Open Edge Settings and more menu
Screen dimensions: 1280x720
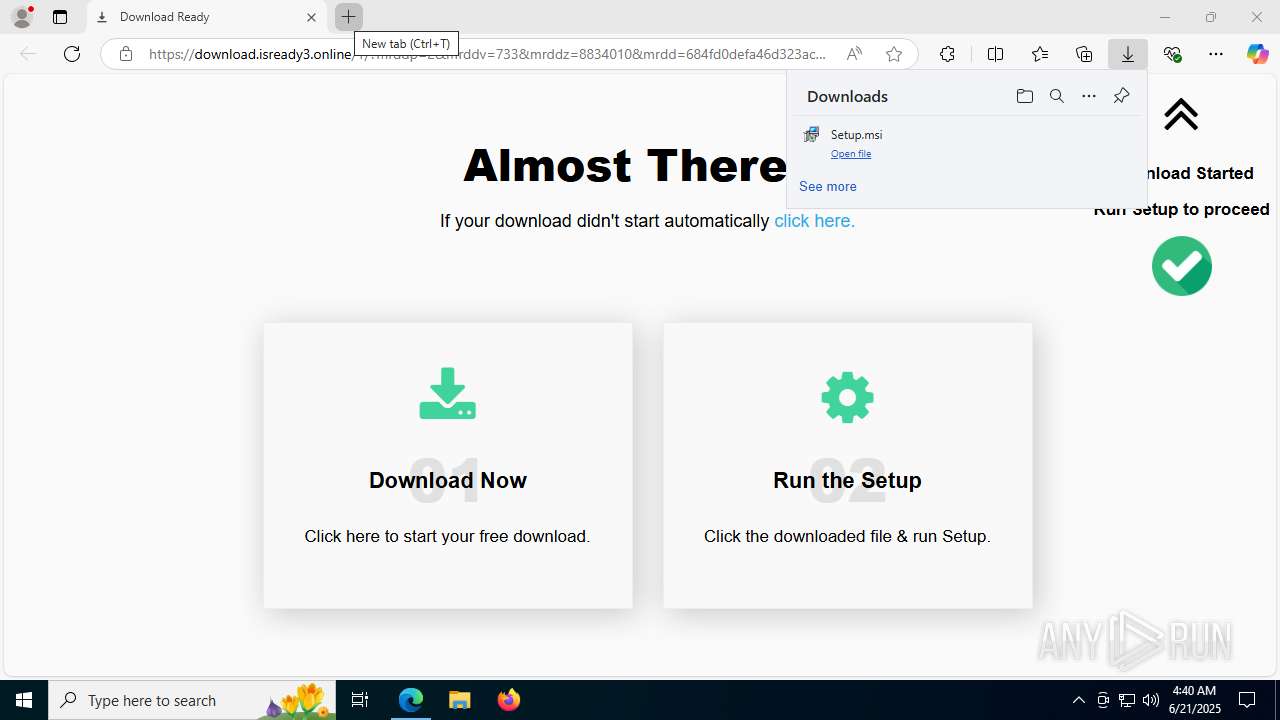click(1216, 54)
